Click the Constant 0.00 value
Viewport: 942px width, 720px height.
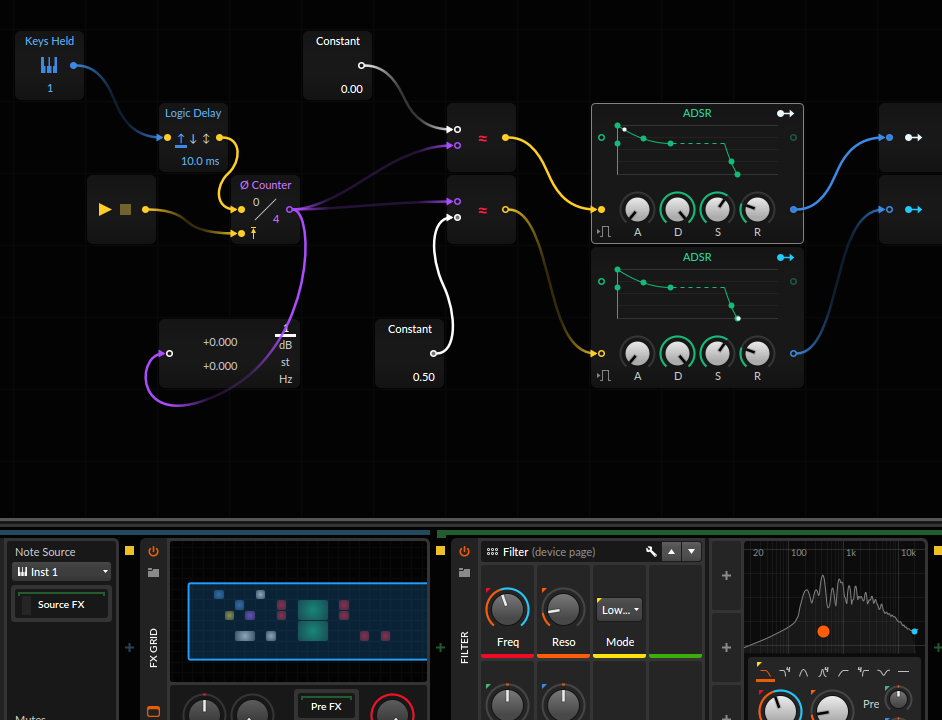(x=351, y=89)
